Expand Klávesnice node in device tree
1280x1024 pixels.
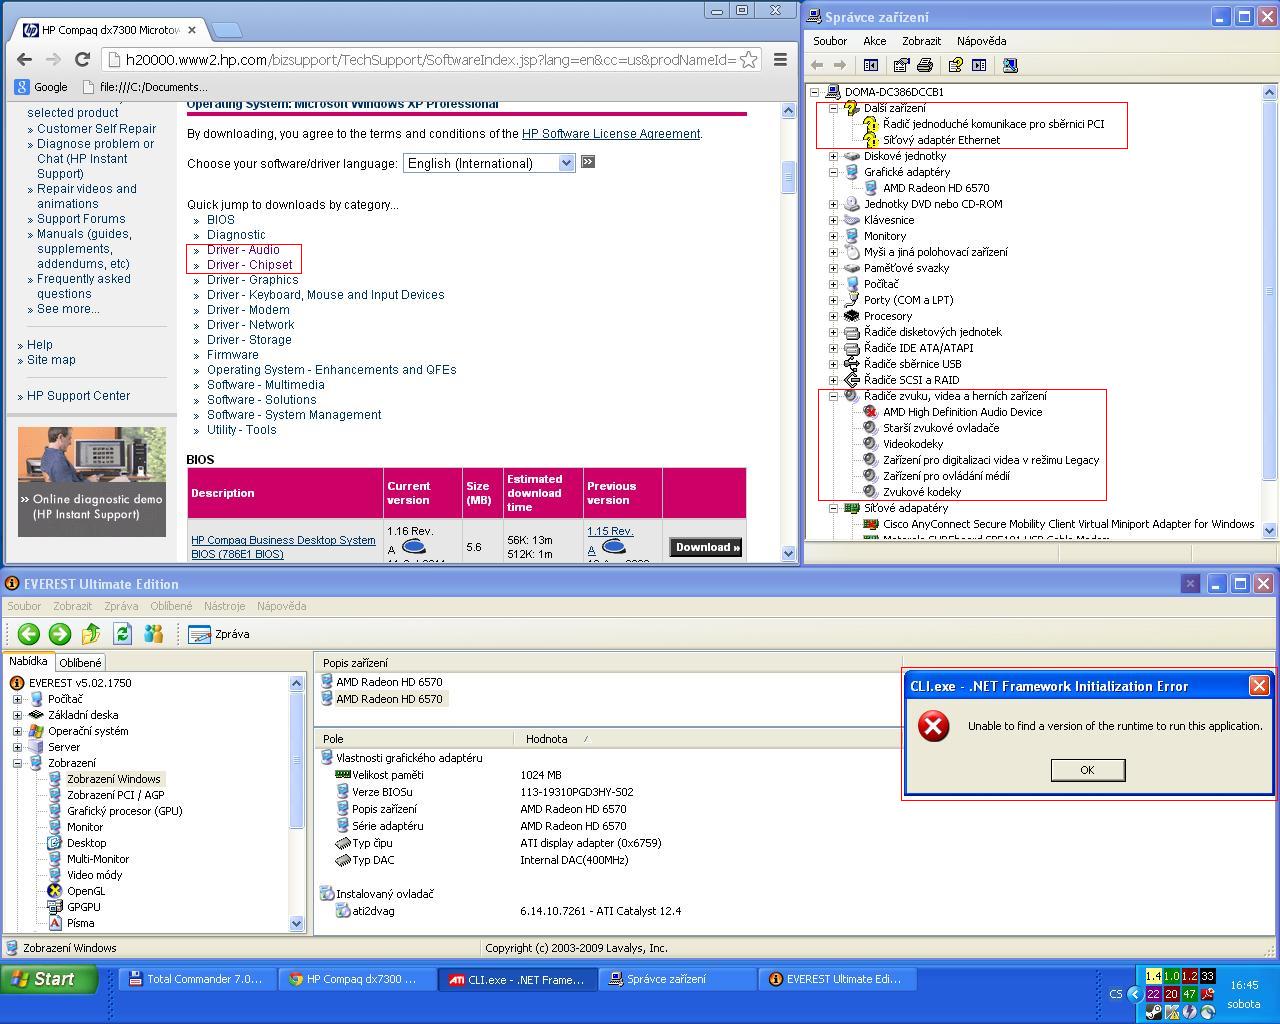pos(833,220)
